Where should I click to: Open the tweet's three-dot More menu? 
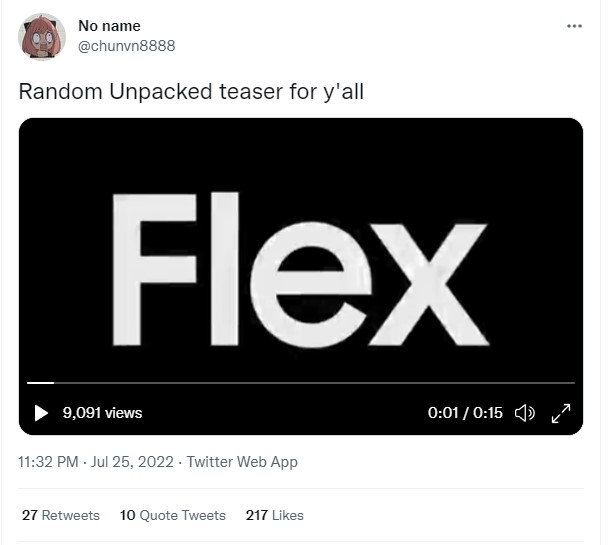574,26
